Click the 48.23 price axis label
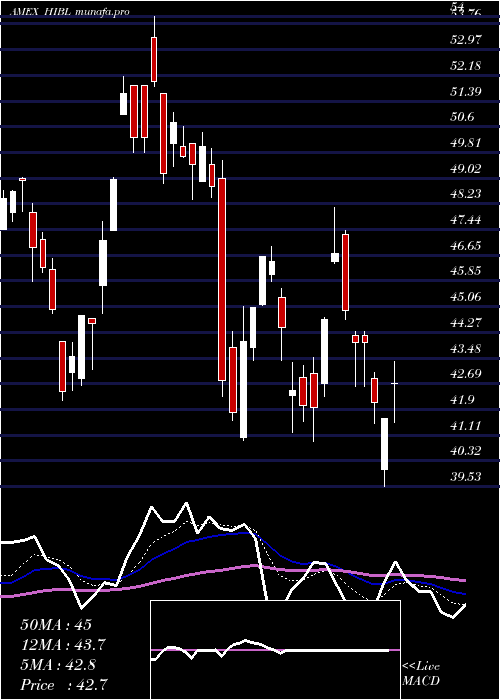 point(466,194)
